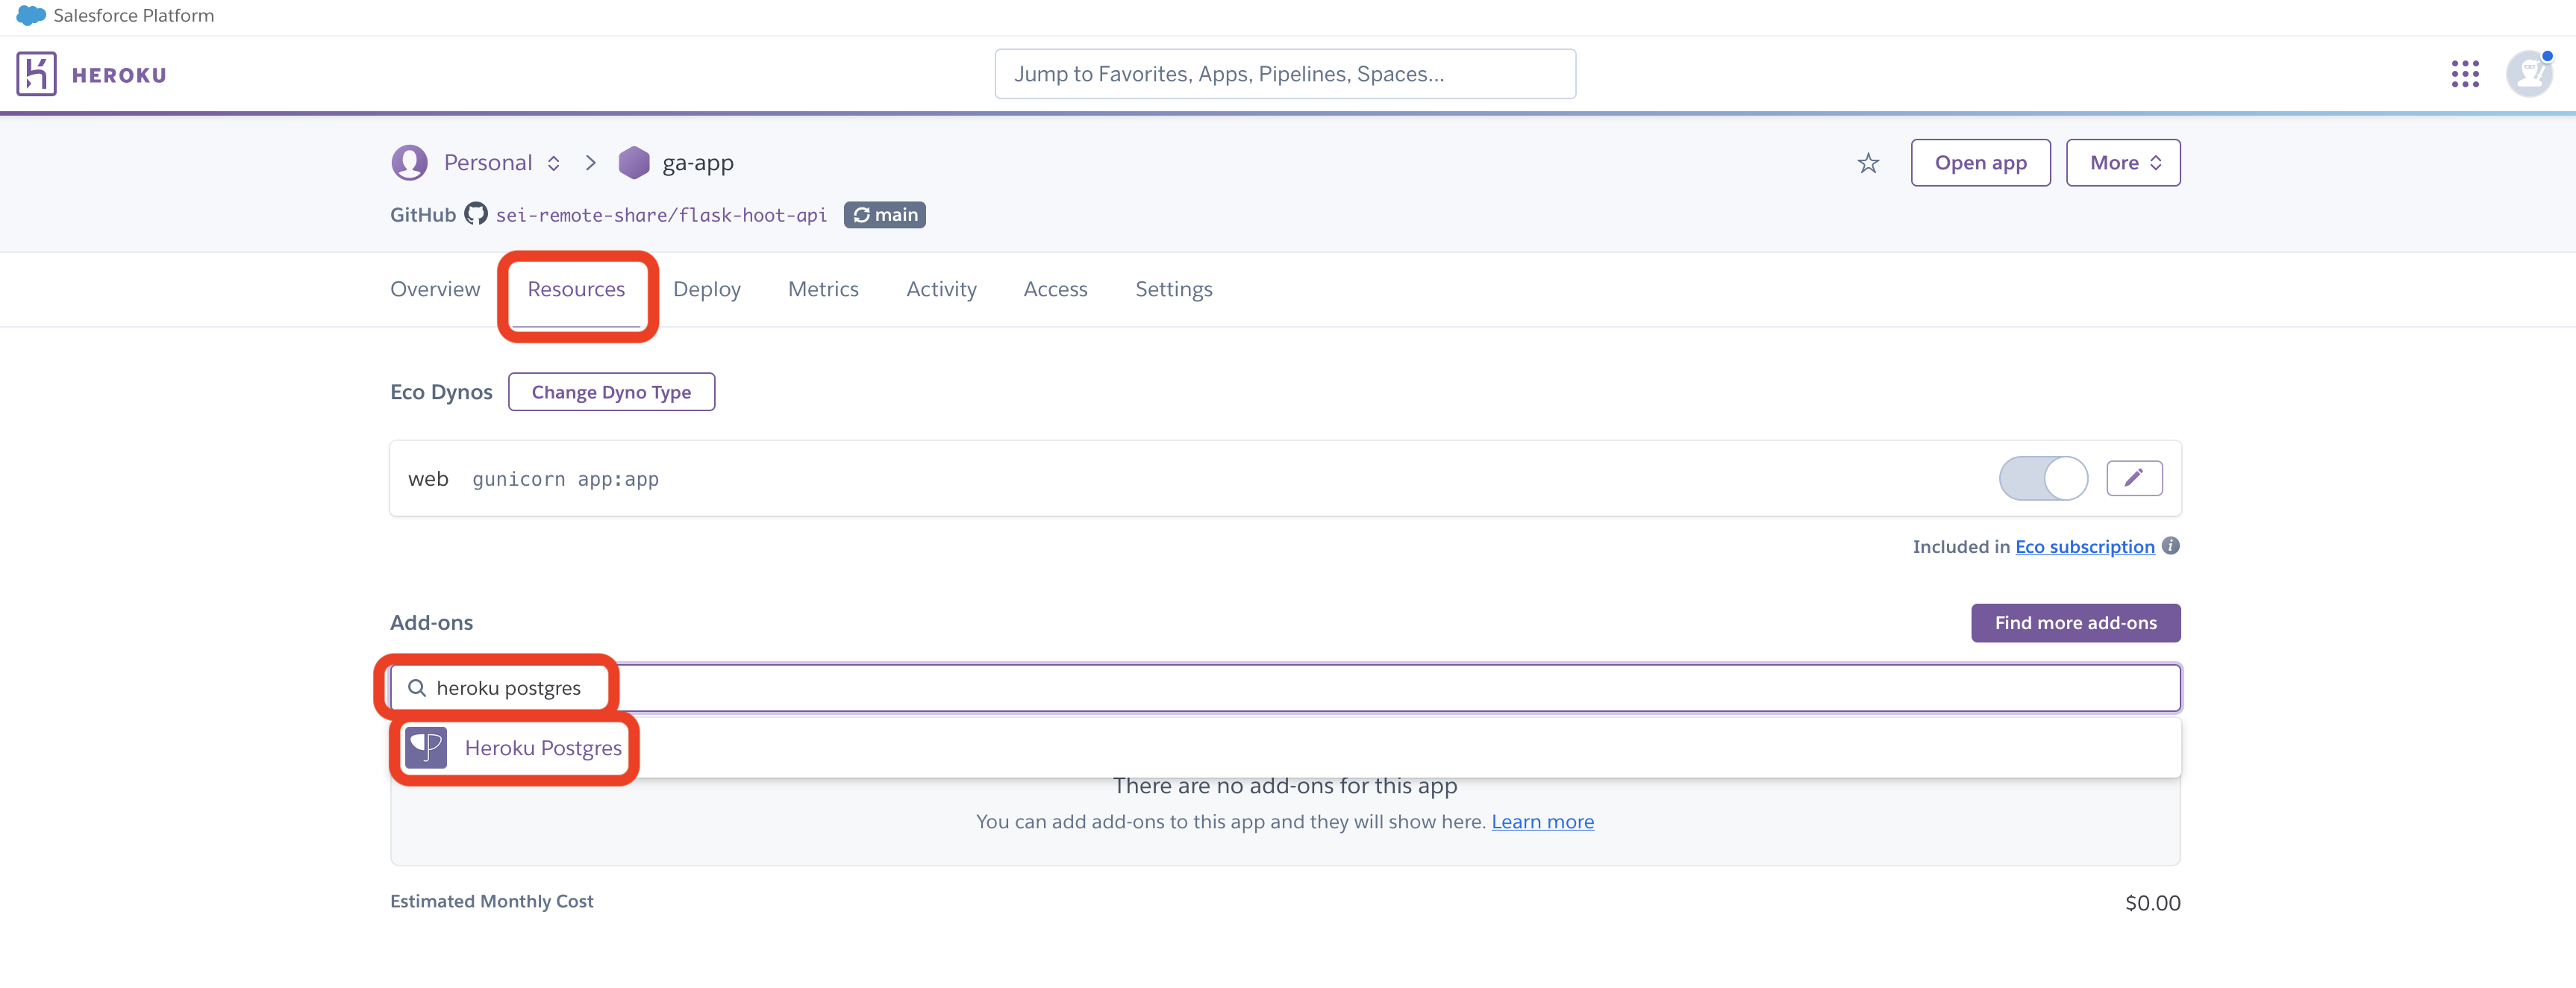Click the purple ga-app hexagon icon
The image size is (2576, 988).
[x=634, y=163]
